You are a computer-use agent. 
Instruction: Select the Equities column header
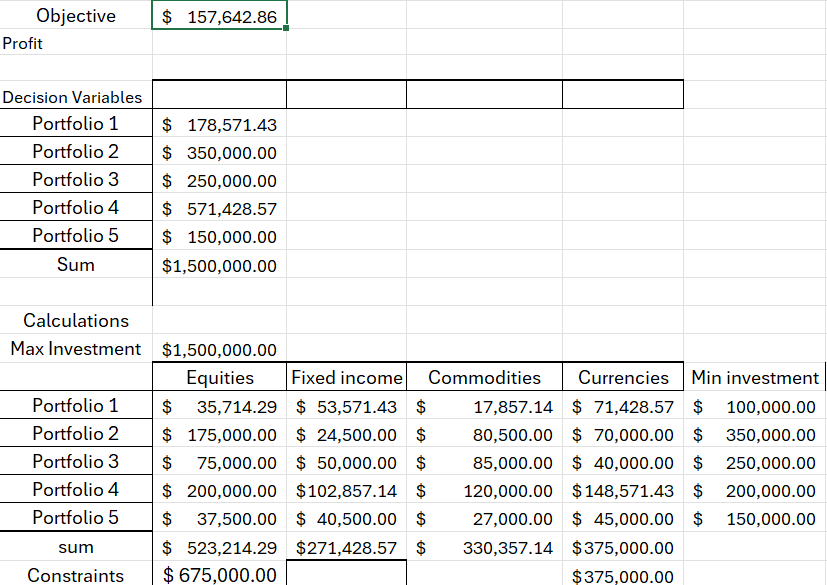pos(219,377)
